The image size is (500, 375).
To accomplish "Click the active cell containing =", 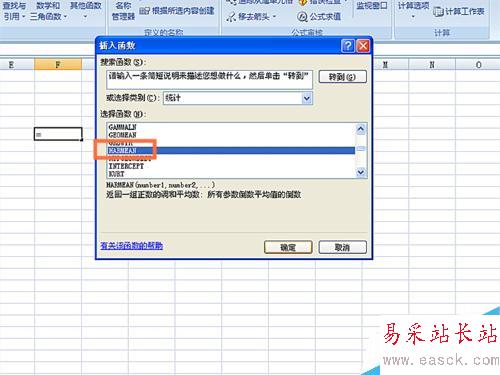I will click(58, 134).
